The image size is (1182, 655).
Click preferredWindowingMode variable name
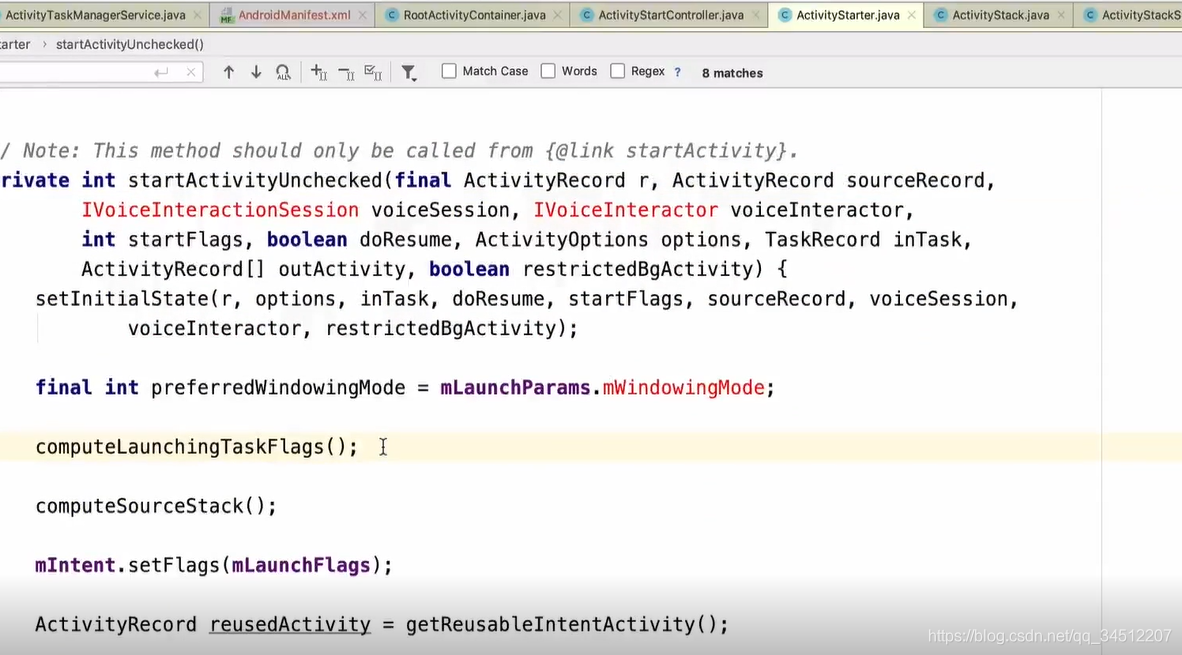(278, 388)
